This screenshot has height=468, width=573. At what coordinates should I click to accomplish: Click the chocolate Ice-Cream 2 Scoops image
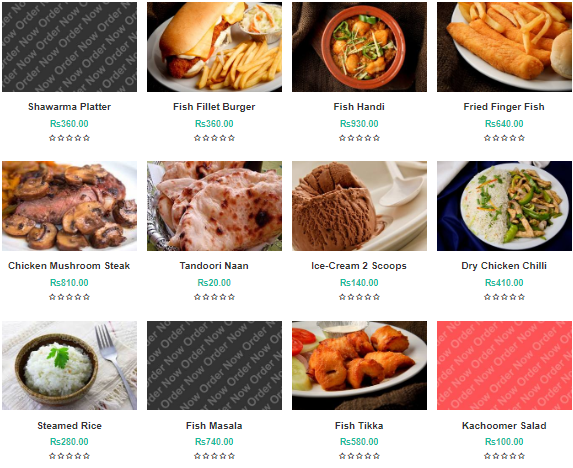359,206
